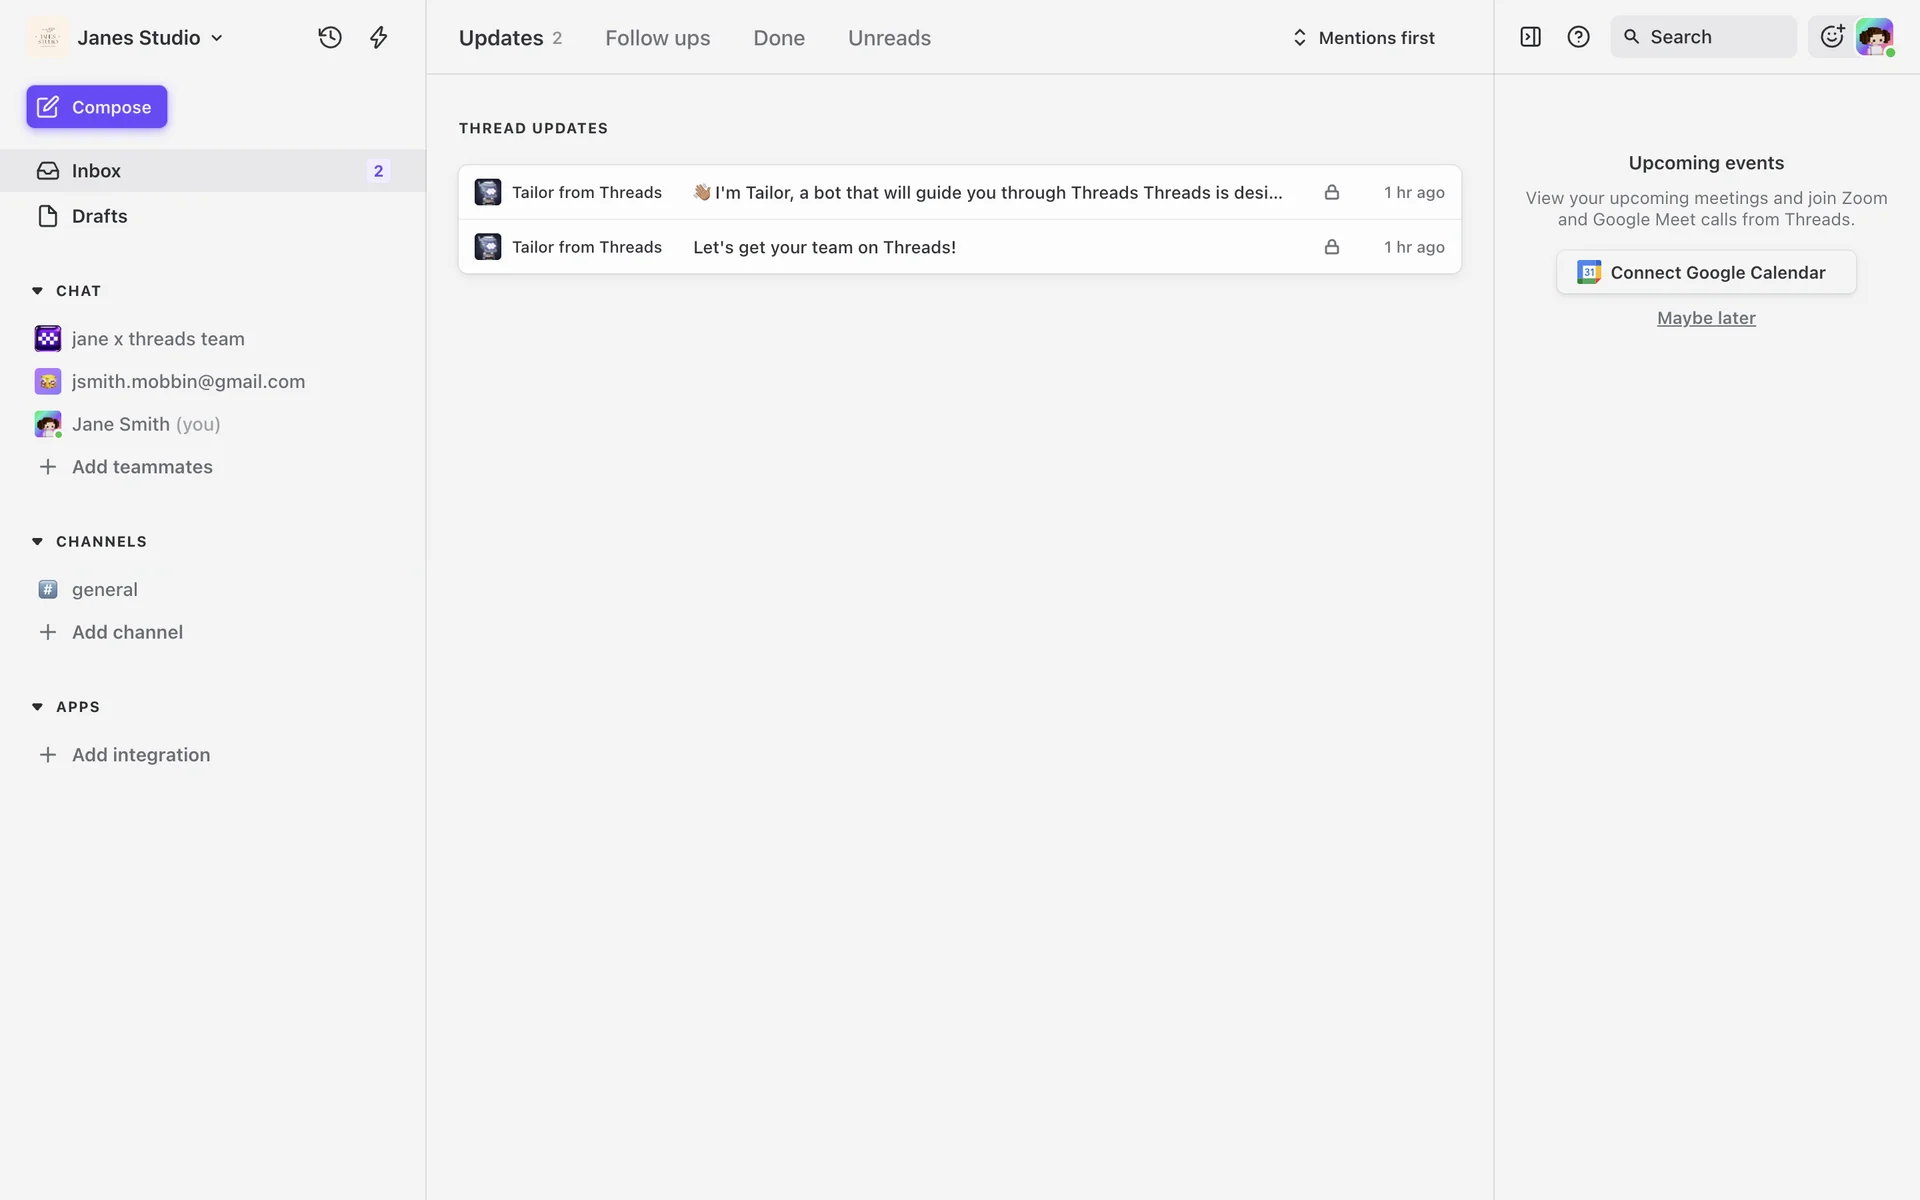Image resolution: width=1920 pixels, height=1200 pixels.
Task: Click the lightning bolt activity icon
Action: tap(378, 38)
